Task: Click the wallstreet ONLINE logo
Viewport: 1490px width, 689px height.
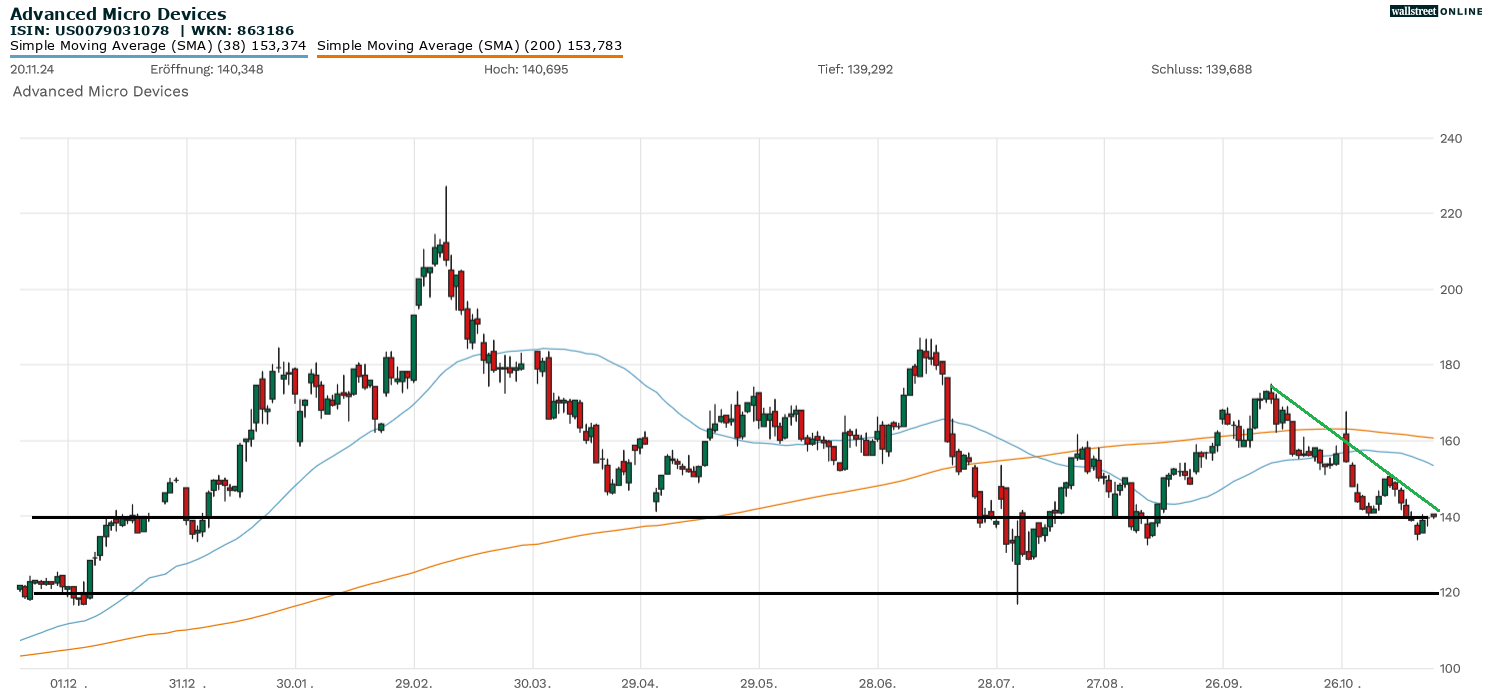Action: point(1436,11)
